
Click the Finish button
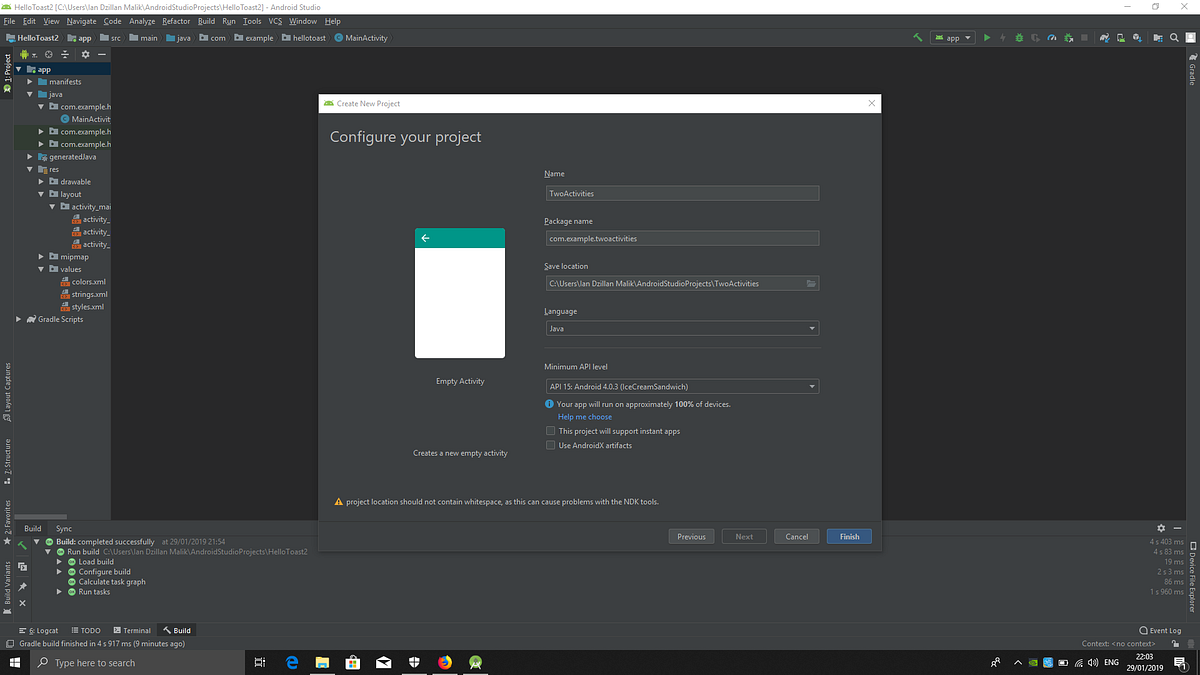pos(848,536)
